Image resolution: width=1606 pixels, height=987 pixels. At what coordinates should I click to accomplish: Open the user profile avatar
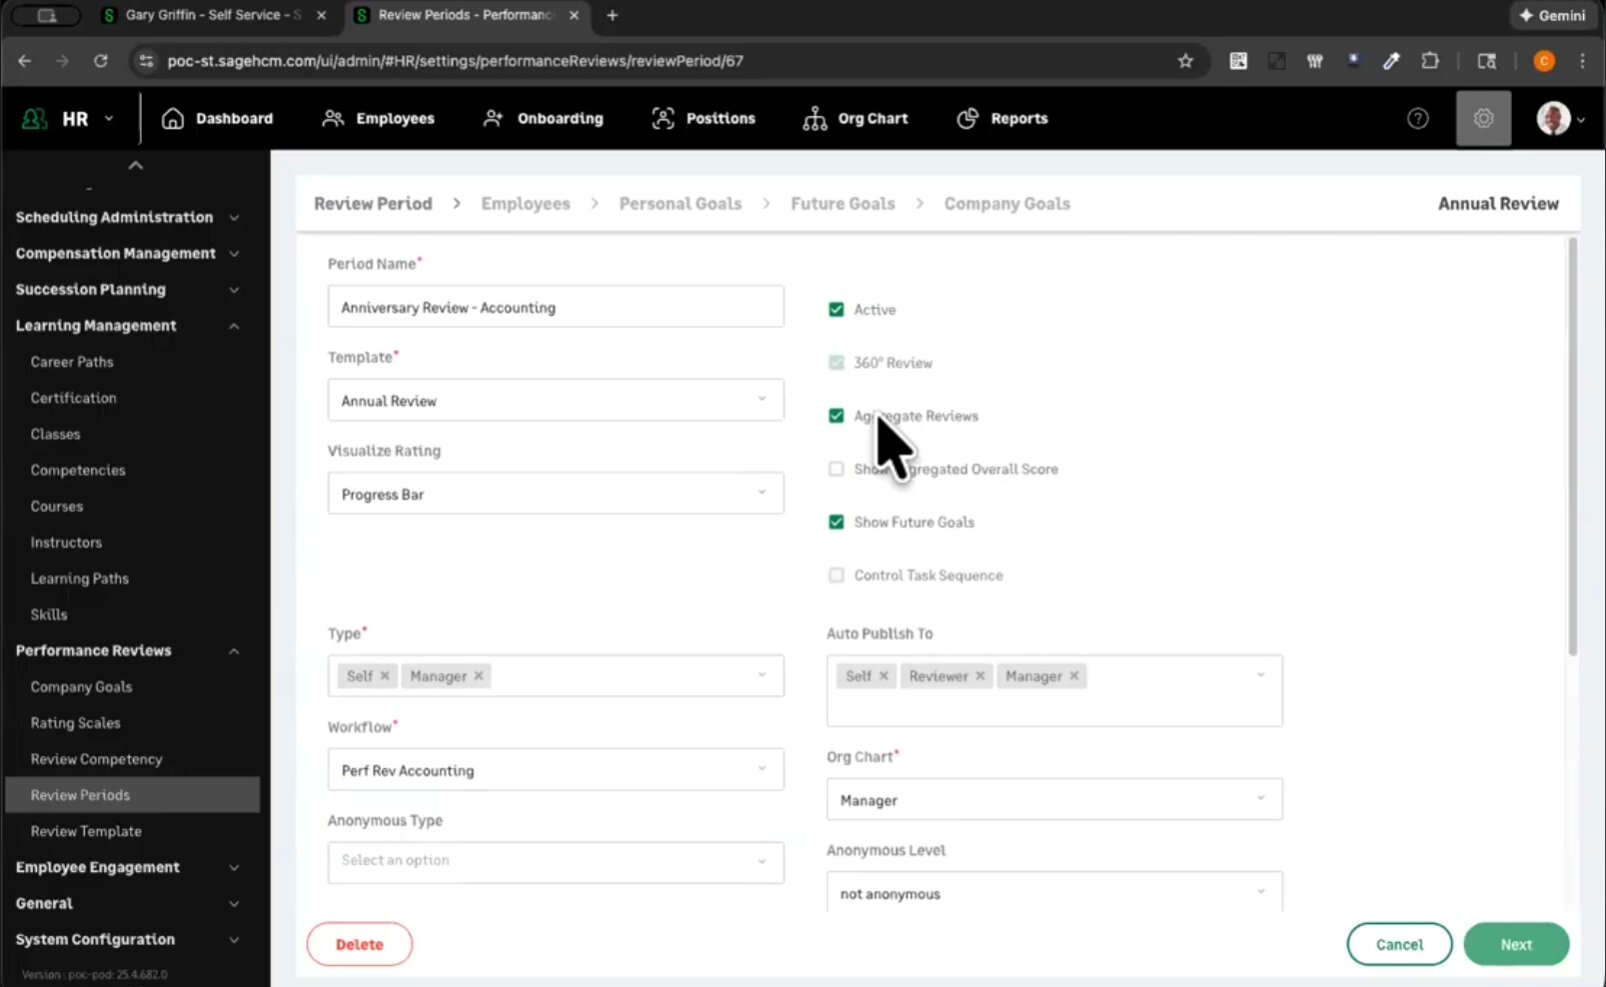click(1553, 119)
